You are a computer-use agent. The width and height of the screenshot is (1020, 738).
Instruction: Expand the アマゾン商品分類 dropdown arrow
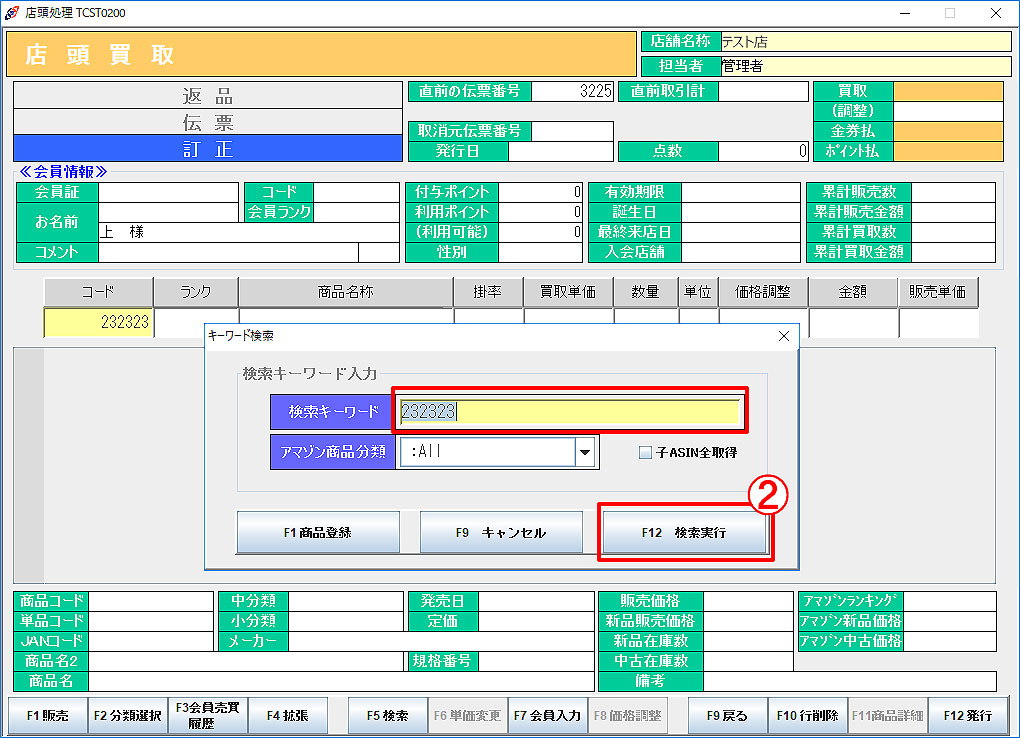tap(584, 452)
